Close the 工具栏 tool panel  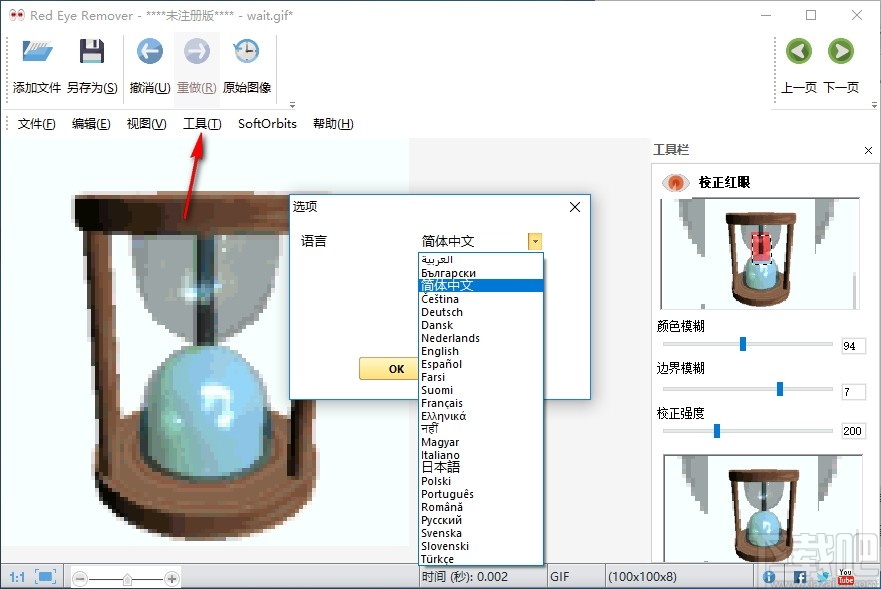868,151
